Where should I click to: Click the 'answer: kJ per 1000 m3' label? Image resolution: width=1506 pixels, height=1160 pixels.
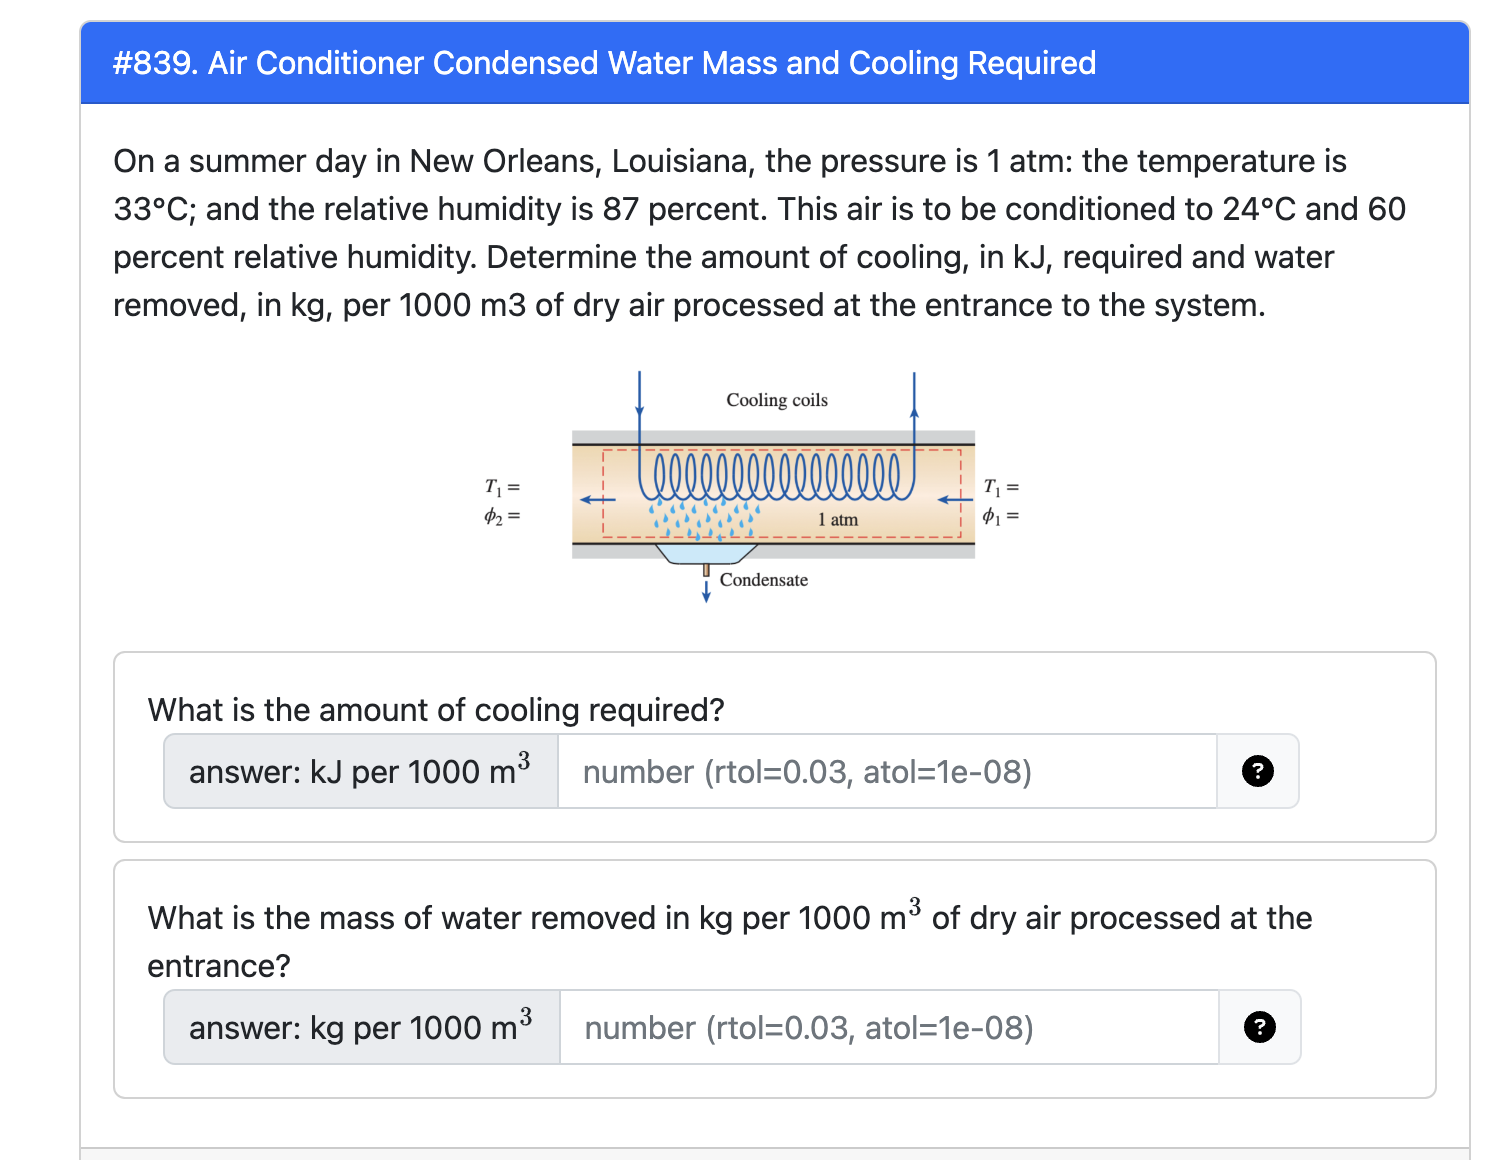(358, 771)
